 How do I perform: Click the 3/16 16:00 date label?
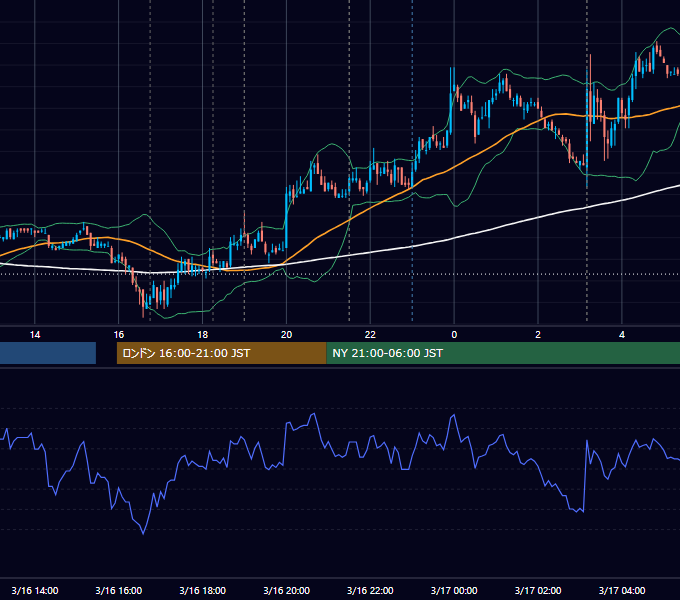click(118, 590)
